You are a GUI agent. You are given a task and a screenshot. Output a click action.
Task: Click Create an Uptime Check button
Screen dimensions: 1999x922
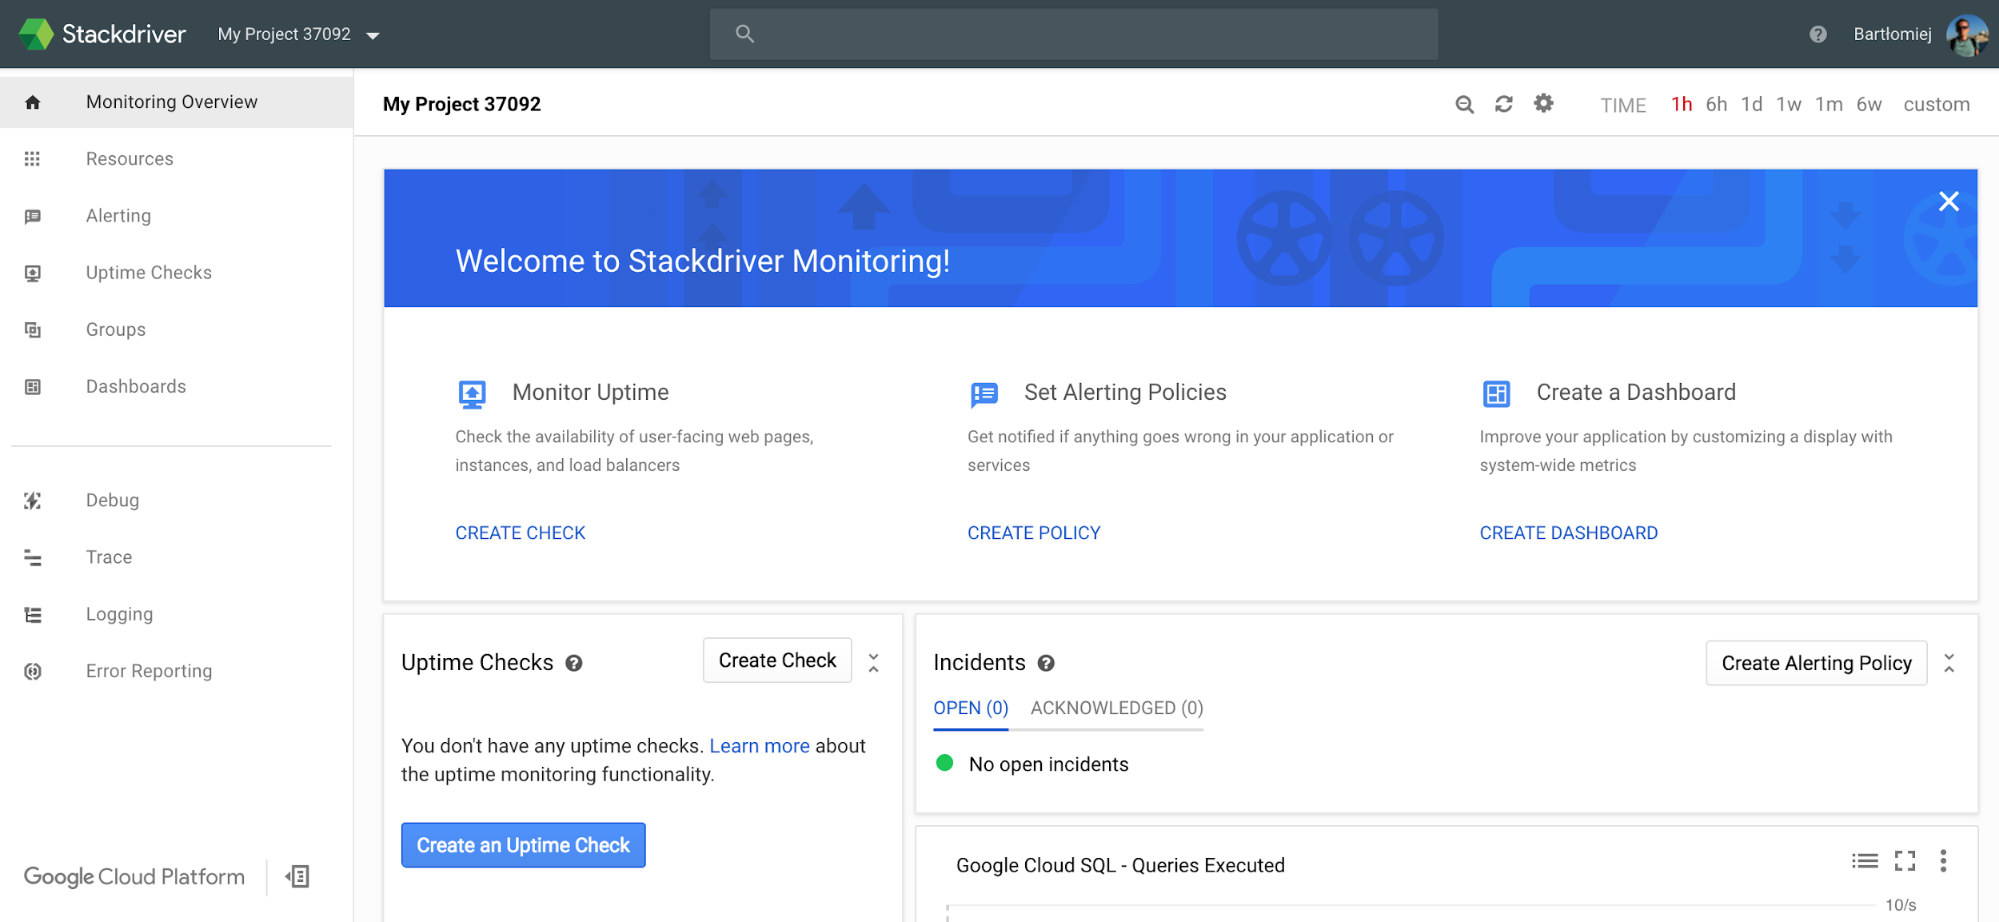(523, 845)
